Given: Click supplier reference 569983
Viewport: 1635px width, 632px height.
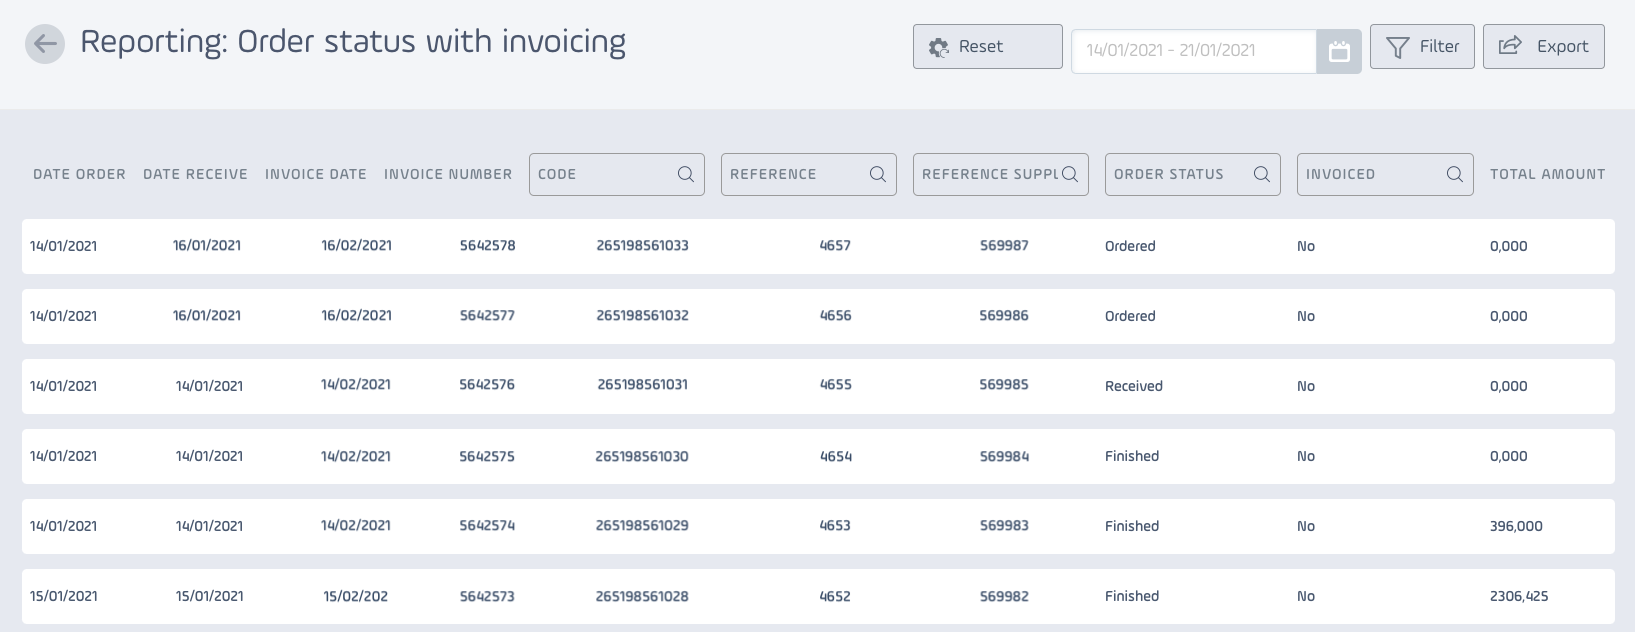Looking at the screenshot, I should 1004,526.
